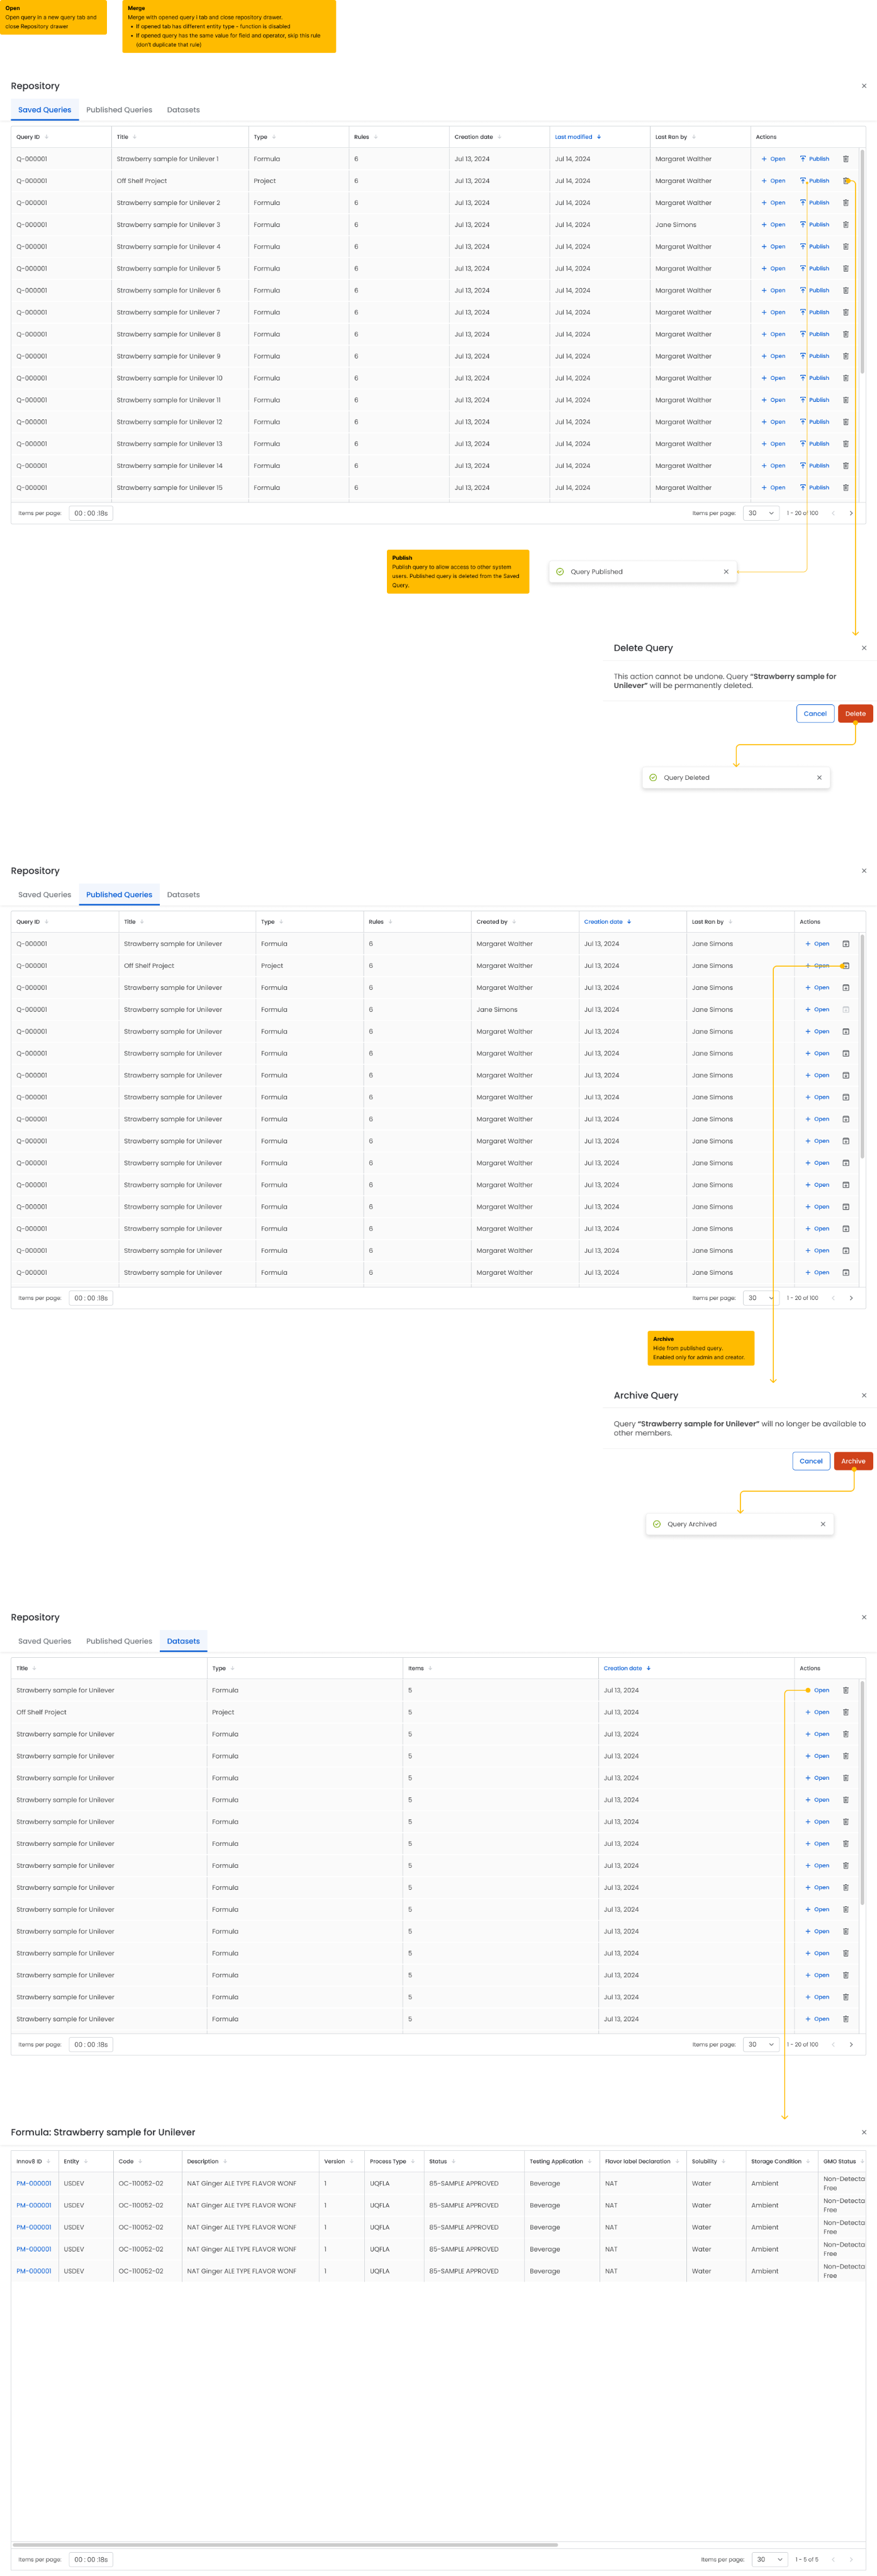877x2576 pixels.
Task: Open the Strawberry sample for Unilever 10 query
Action: [773, 378]
